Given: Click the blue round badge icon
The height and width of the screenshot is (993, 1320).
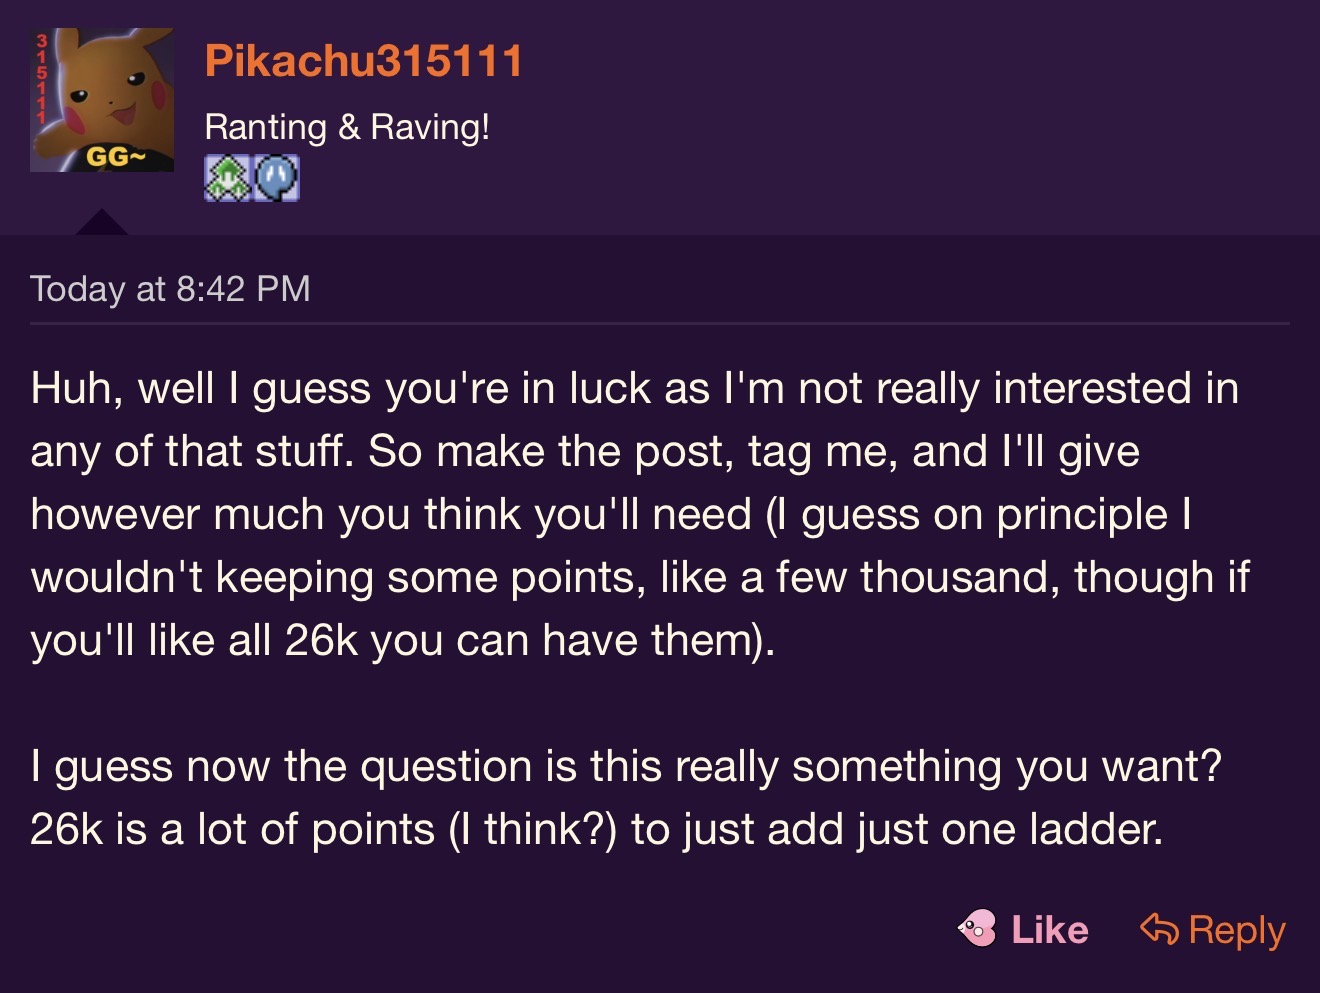Looking at the screenshot, I should (x=276, y=179).
